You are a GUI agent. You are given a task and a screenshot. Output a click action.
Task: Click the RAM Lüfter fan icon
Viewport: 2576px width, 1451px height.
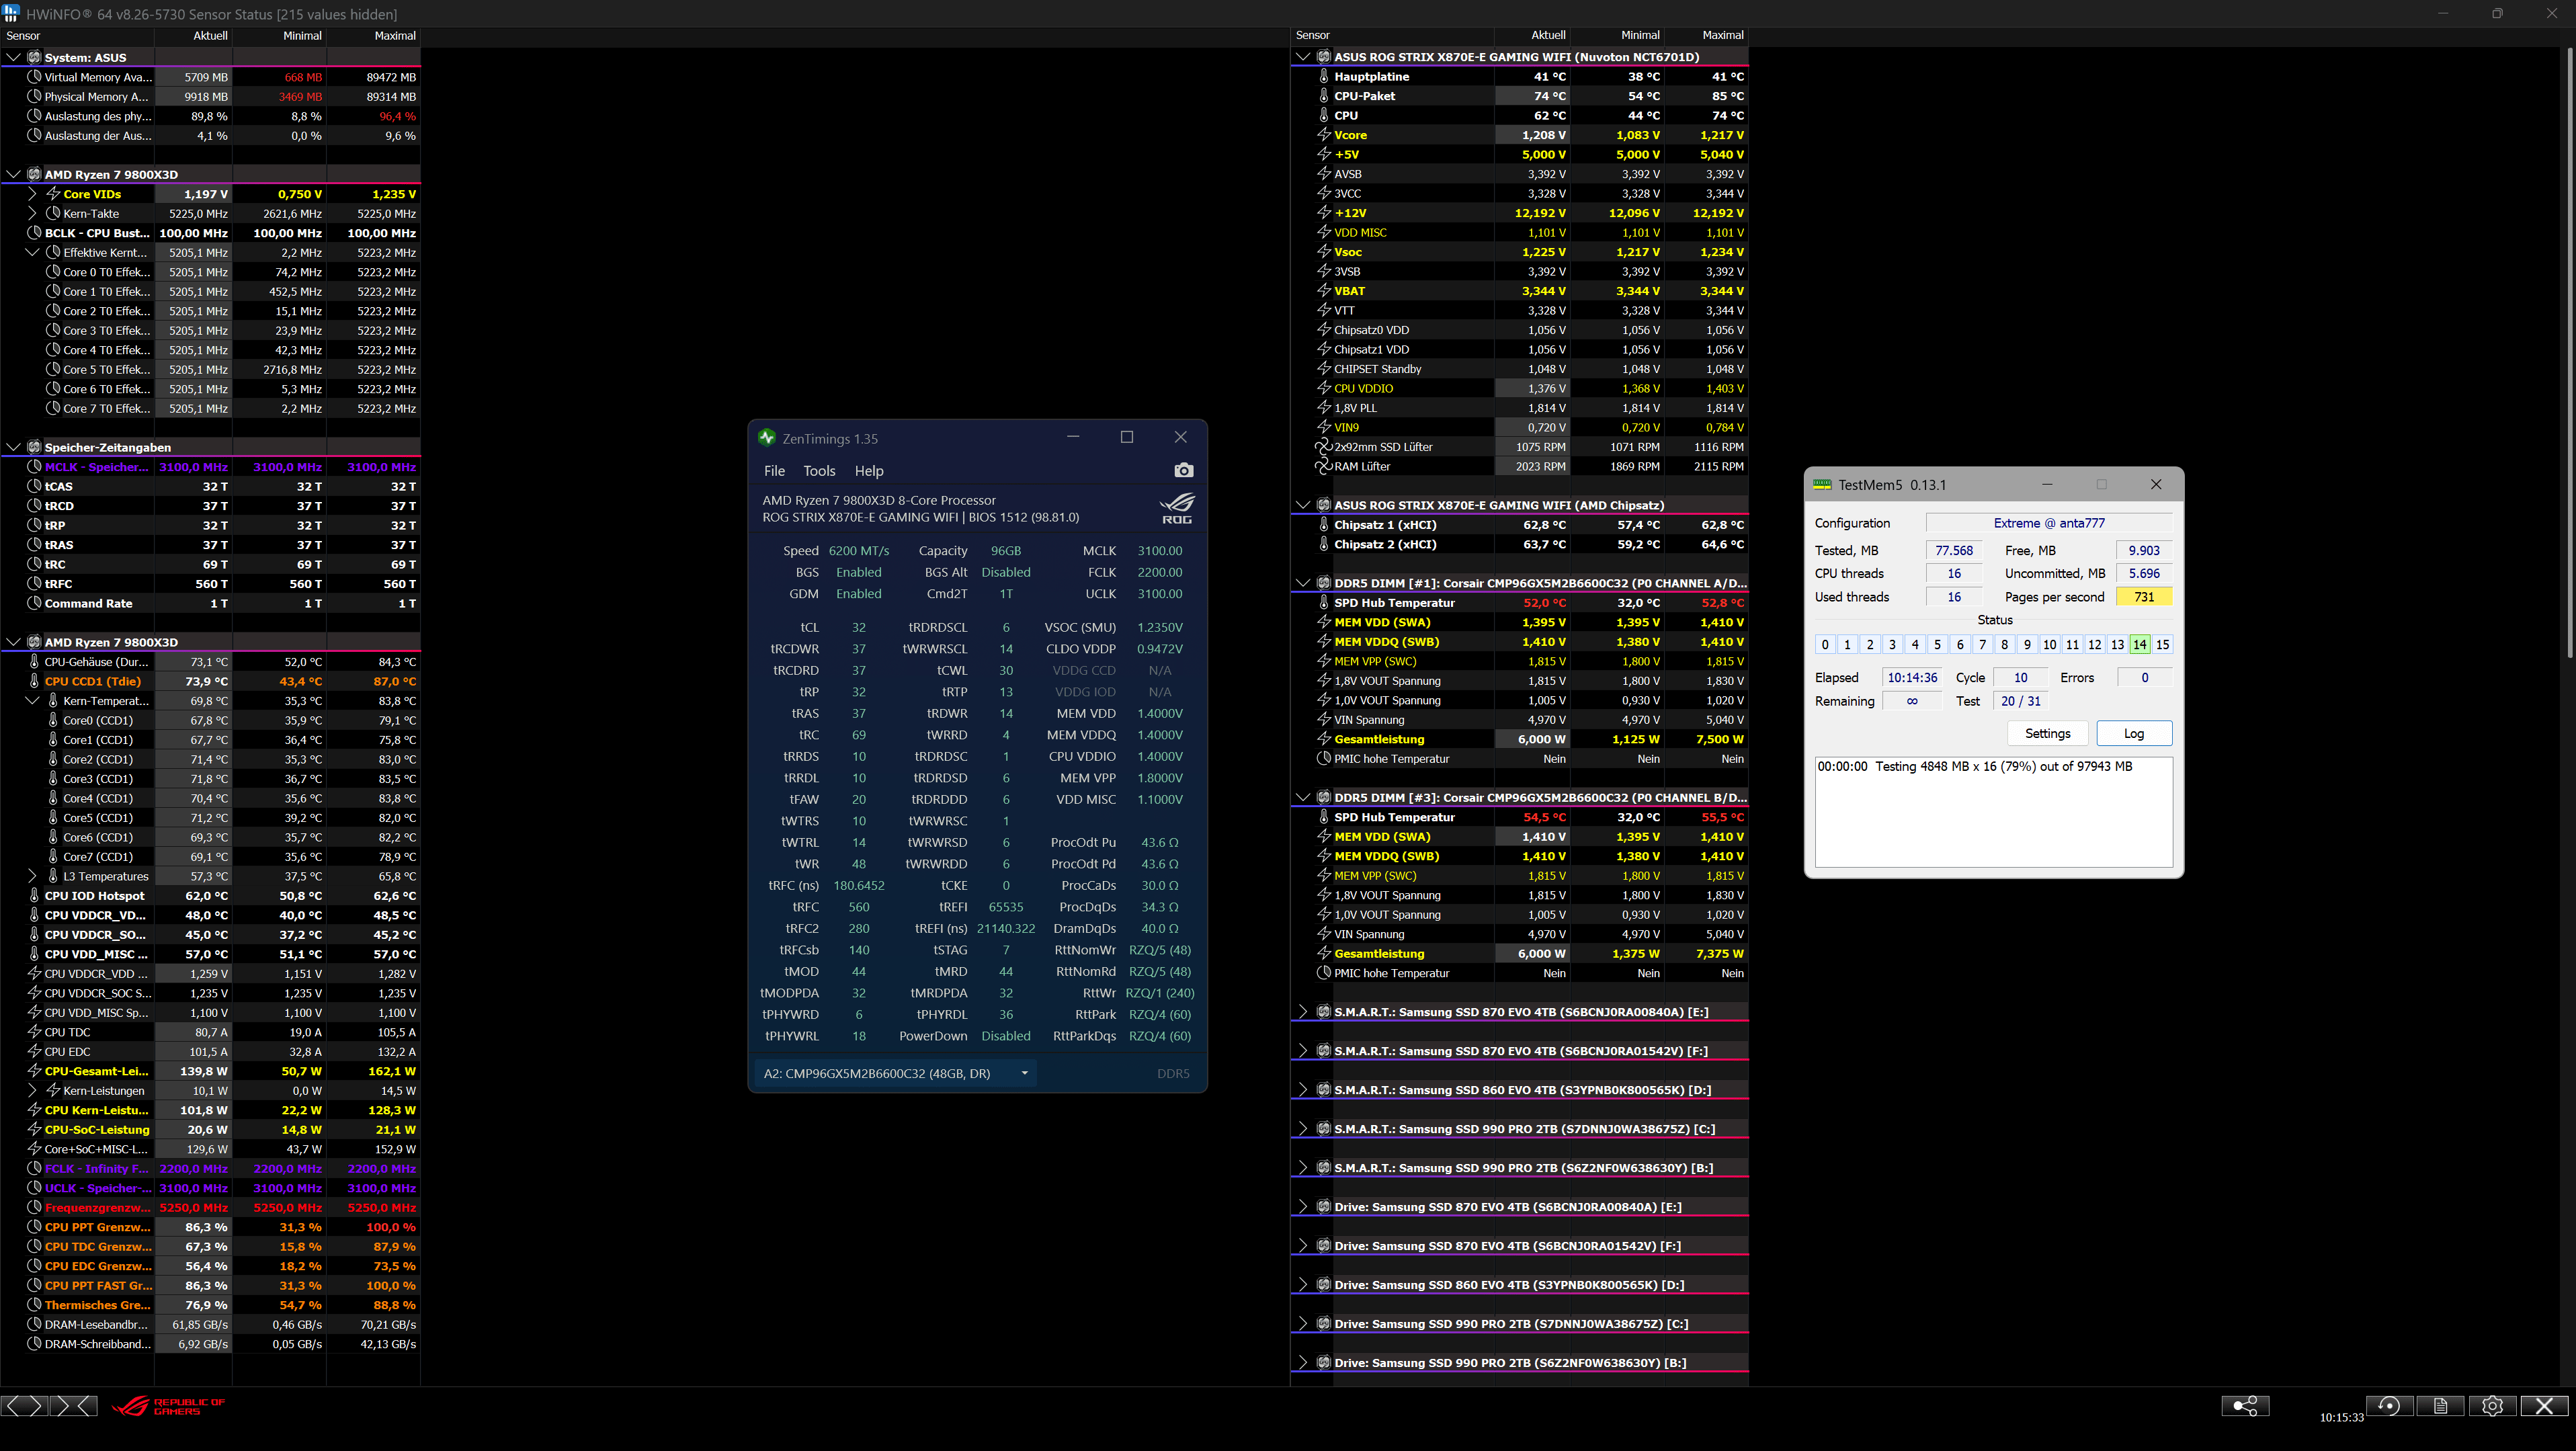[x=1324, y=467]
